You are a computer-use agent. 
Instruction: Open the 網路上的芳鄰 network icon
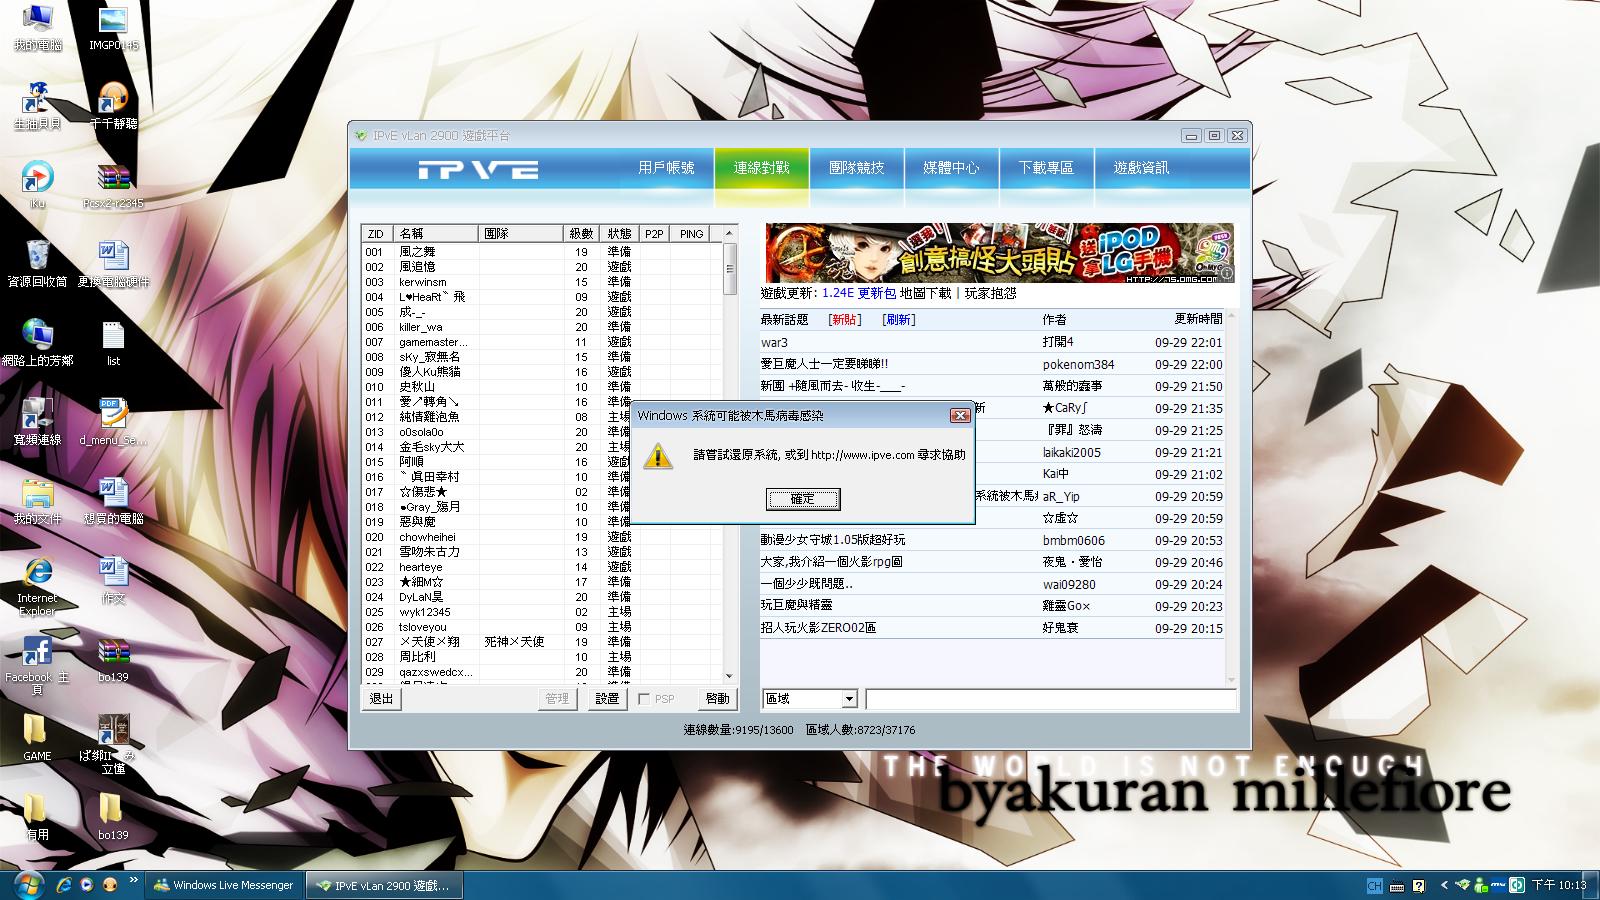(x=37, y=342)
